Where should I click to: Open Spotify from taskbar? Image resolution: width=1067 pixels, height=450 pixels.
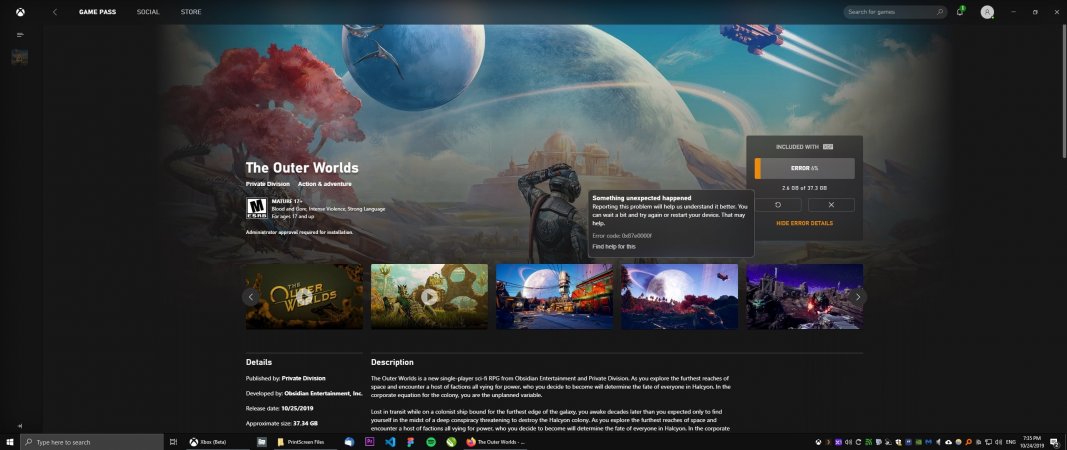pyautogui.click(x=431, y=442)
